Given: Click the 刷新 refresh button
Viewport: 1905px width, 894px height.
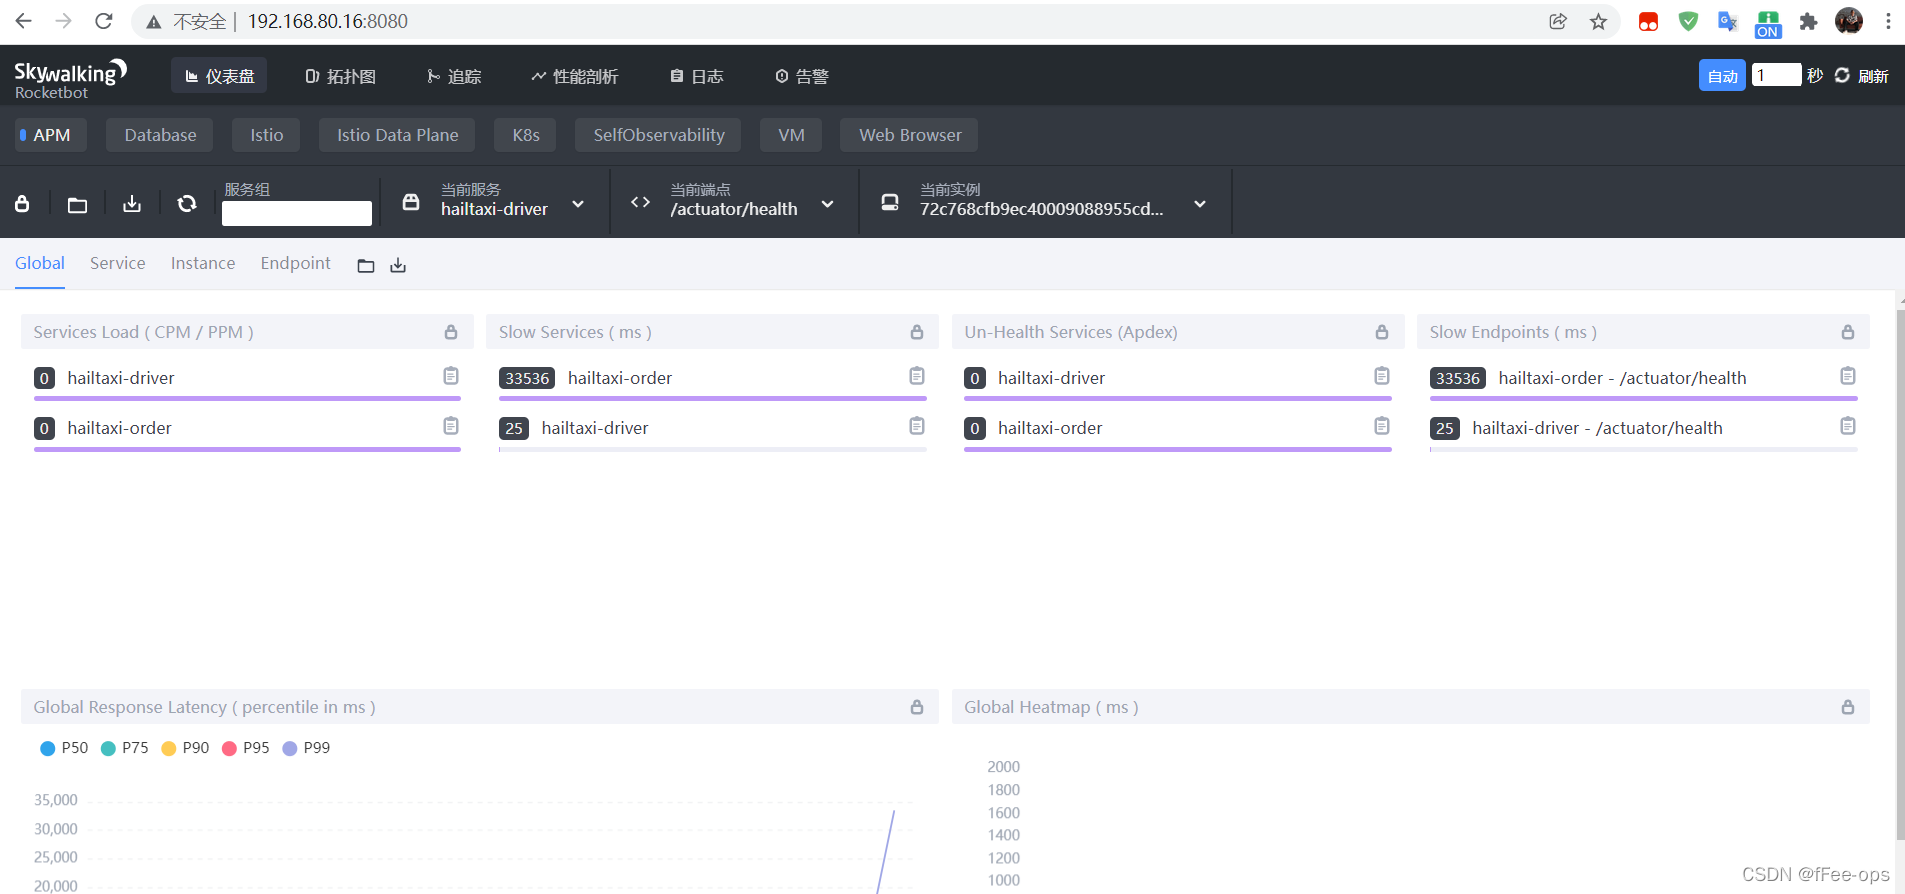Looking at the screenshot, I should pos(1862,76).
